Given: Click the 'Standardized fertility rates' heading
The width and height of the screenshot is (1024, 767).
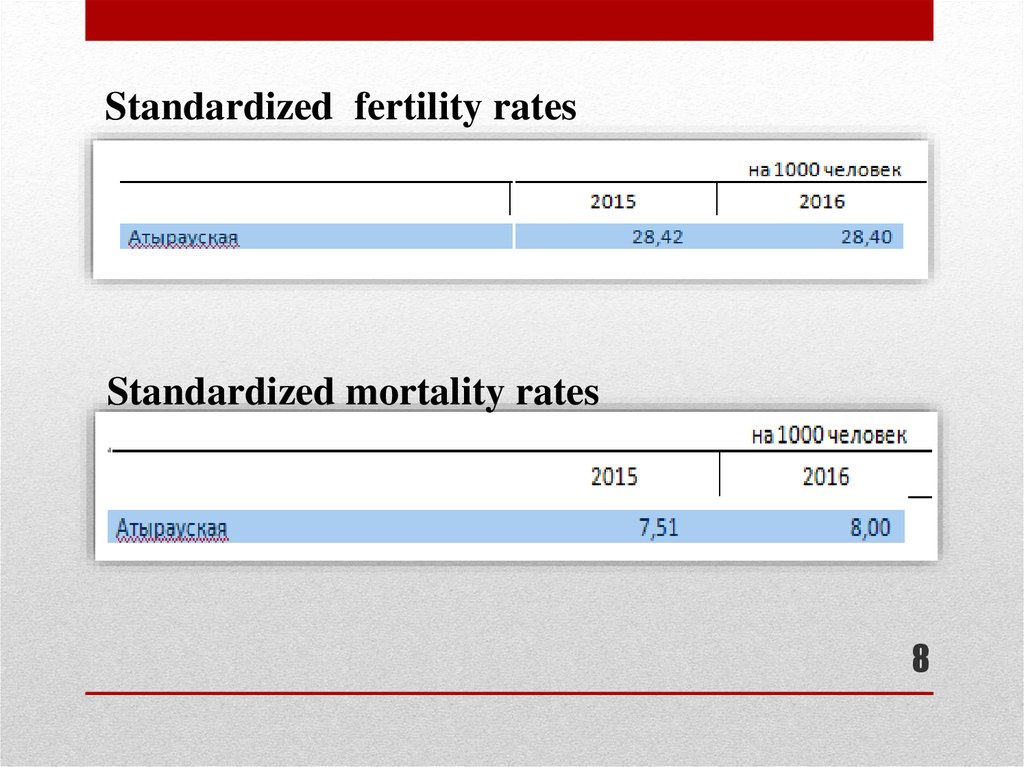Looking at the screenshot, I should point(341,108).
